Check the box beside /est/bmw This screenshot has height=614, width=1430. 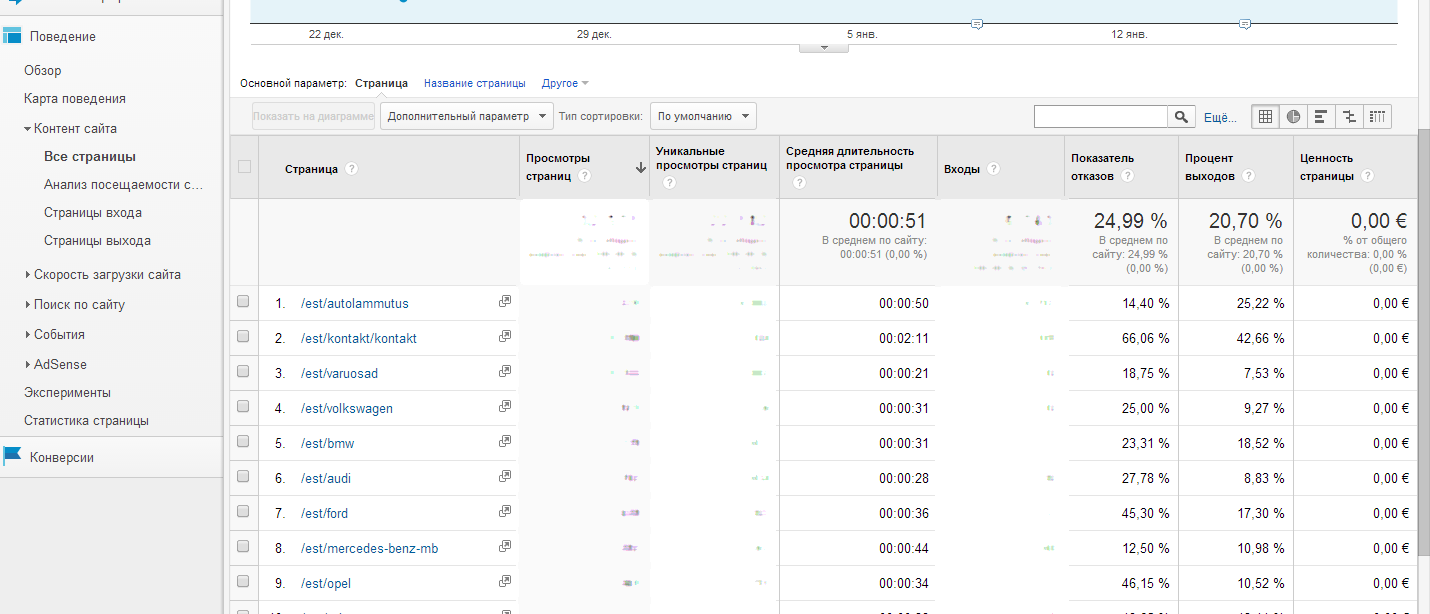(243, 442)
